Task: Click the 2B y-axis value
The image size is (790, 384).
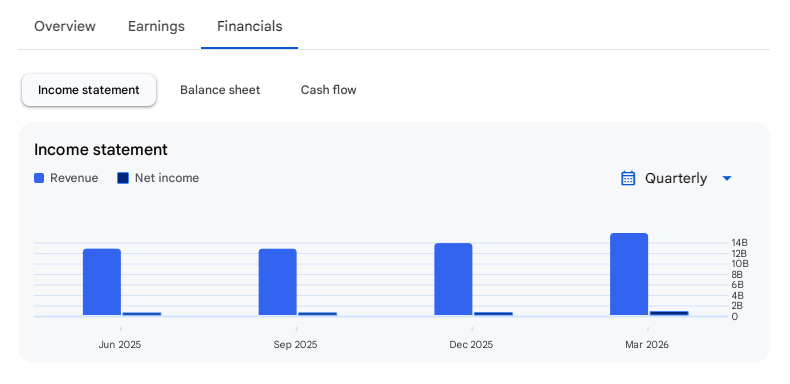Action: click(x=737, y=306)
